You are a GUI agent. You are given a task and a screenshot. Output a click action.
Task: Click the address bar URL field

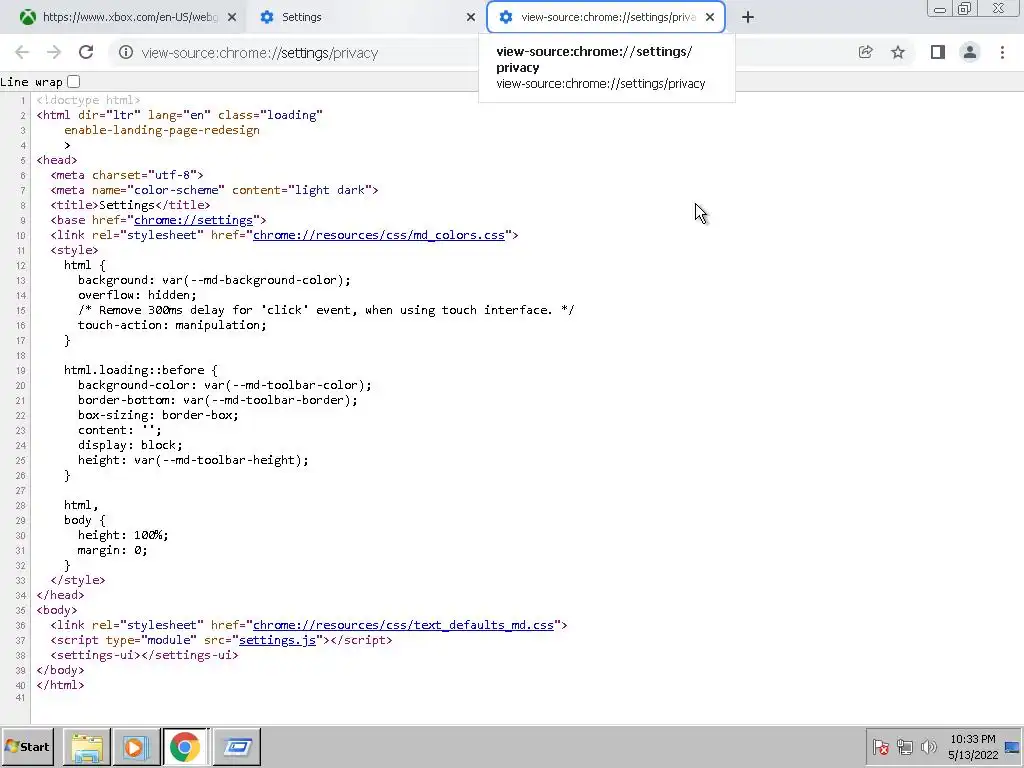[x=483, y=52]
